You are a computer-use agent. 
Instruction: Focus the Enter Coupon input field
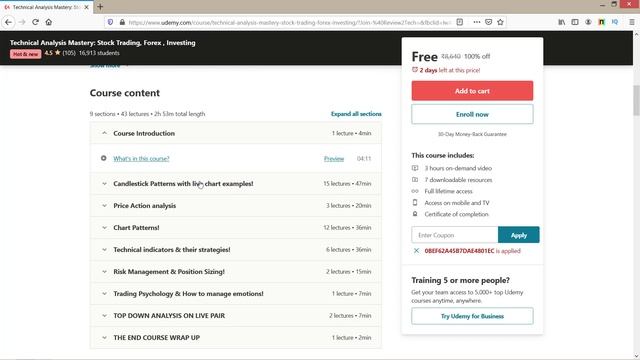pyautogui.click(x=455, y=235)
